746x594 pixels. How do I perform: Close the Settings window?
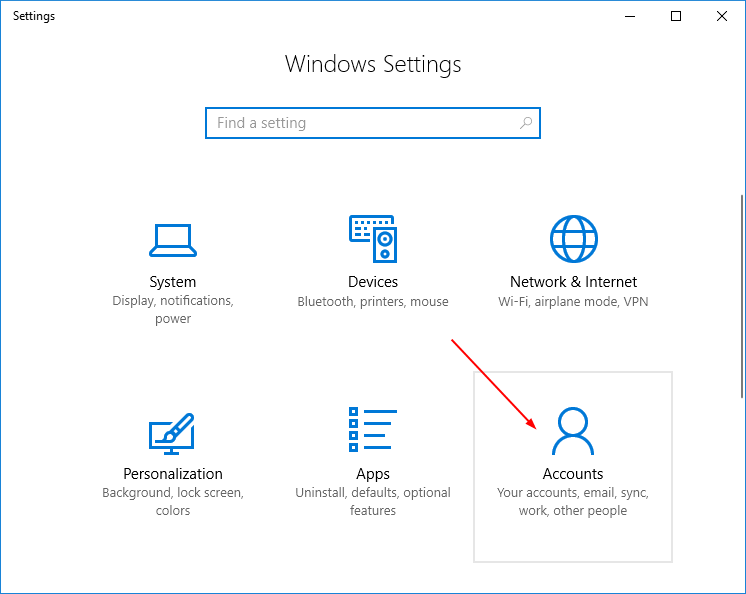pos(722,16)
